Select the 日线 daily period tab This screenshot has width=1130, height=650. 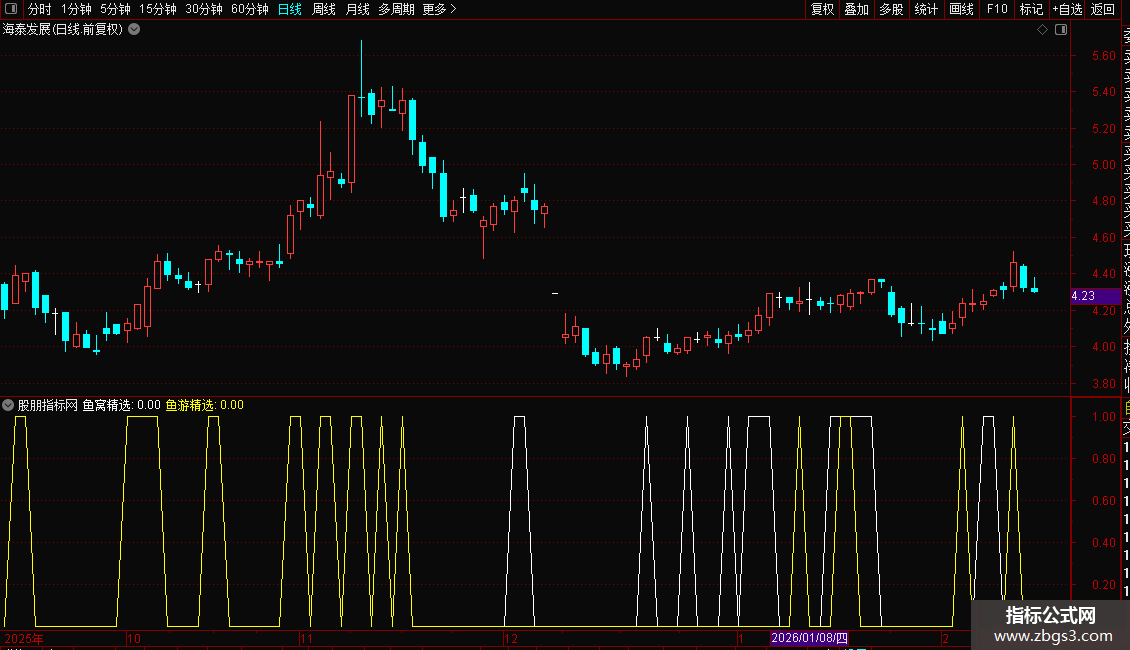pos(290,9)
